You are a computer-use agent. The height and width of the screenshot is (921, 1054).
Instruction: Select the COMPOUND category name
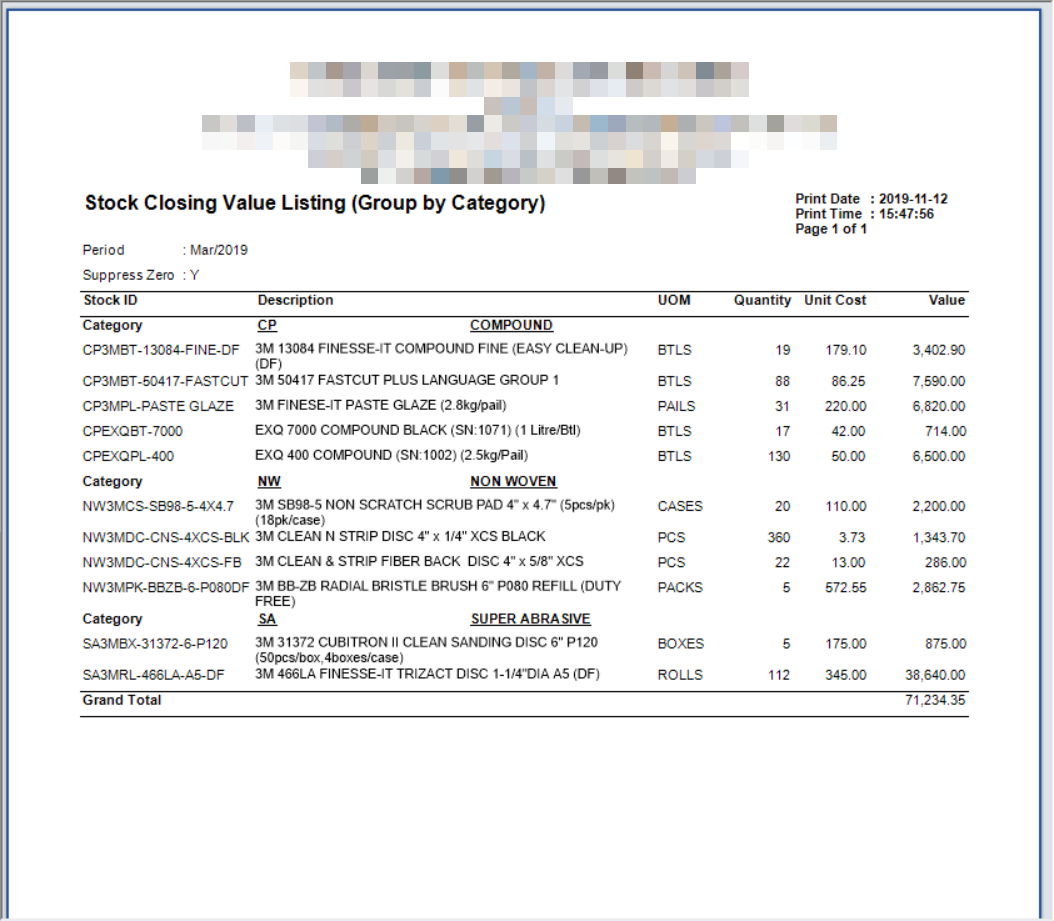[511, 325]
